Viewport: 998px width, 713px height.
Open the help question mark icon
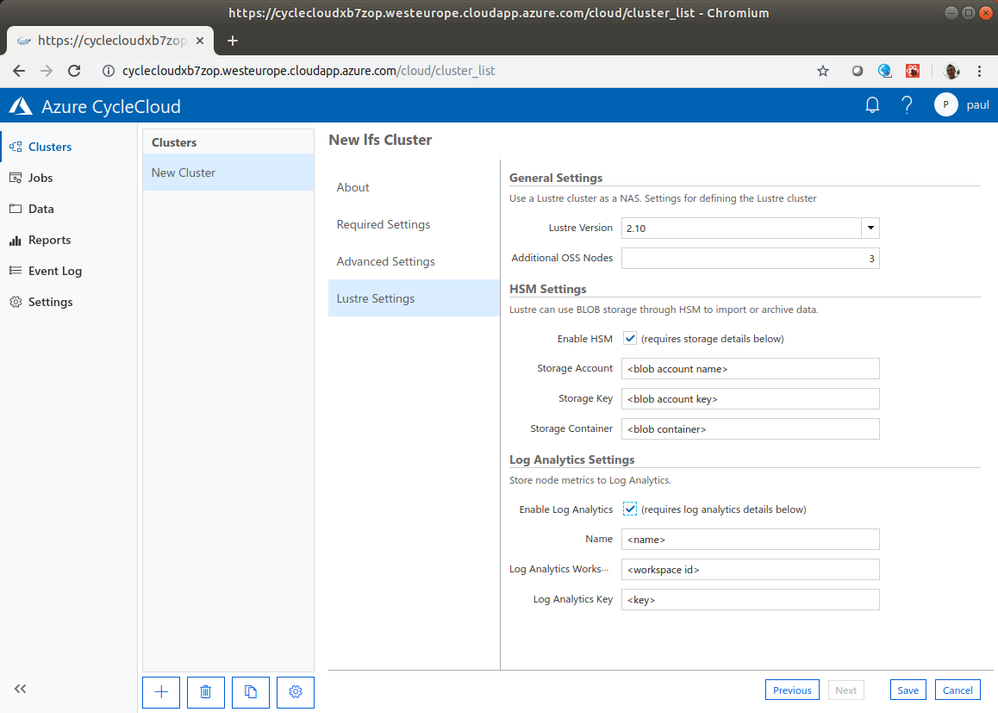pyautogui.click(x=907, y=105)
